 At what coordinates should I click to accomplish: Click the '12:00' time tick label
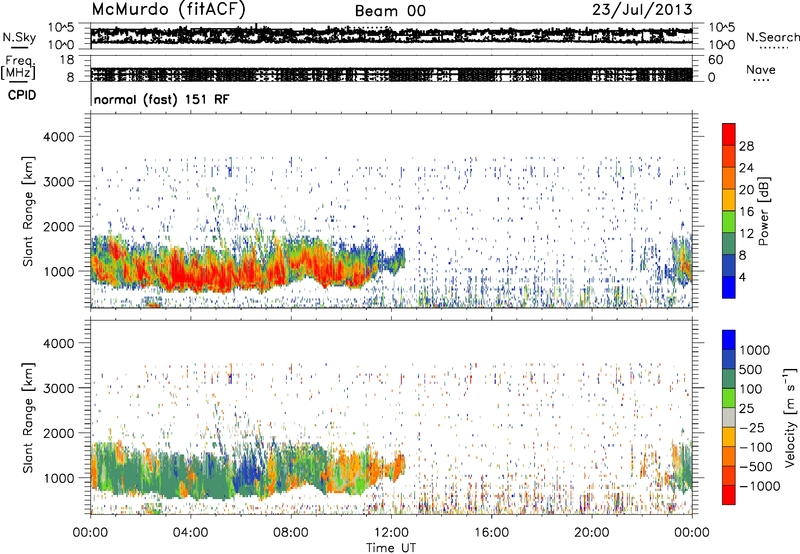(391, 533)
